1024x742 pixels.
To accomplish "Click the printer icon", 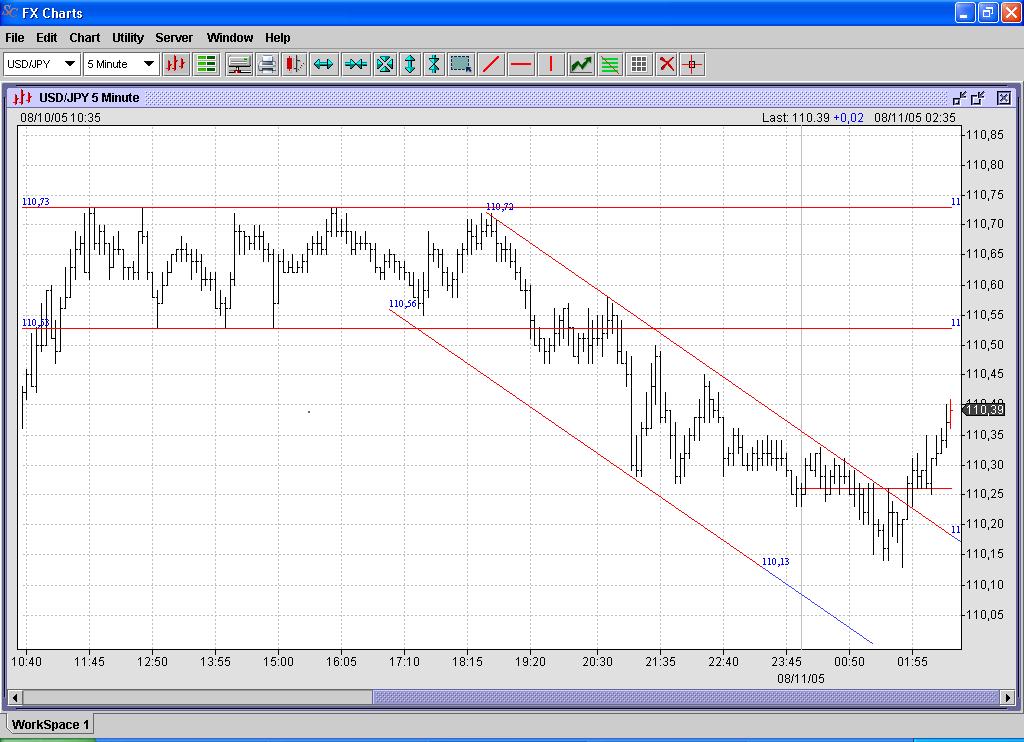I will pyautogui.click(x=266, y=64).
